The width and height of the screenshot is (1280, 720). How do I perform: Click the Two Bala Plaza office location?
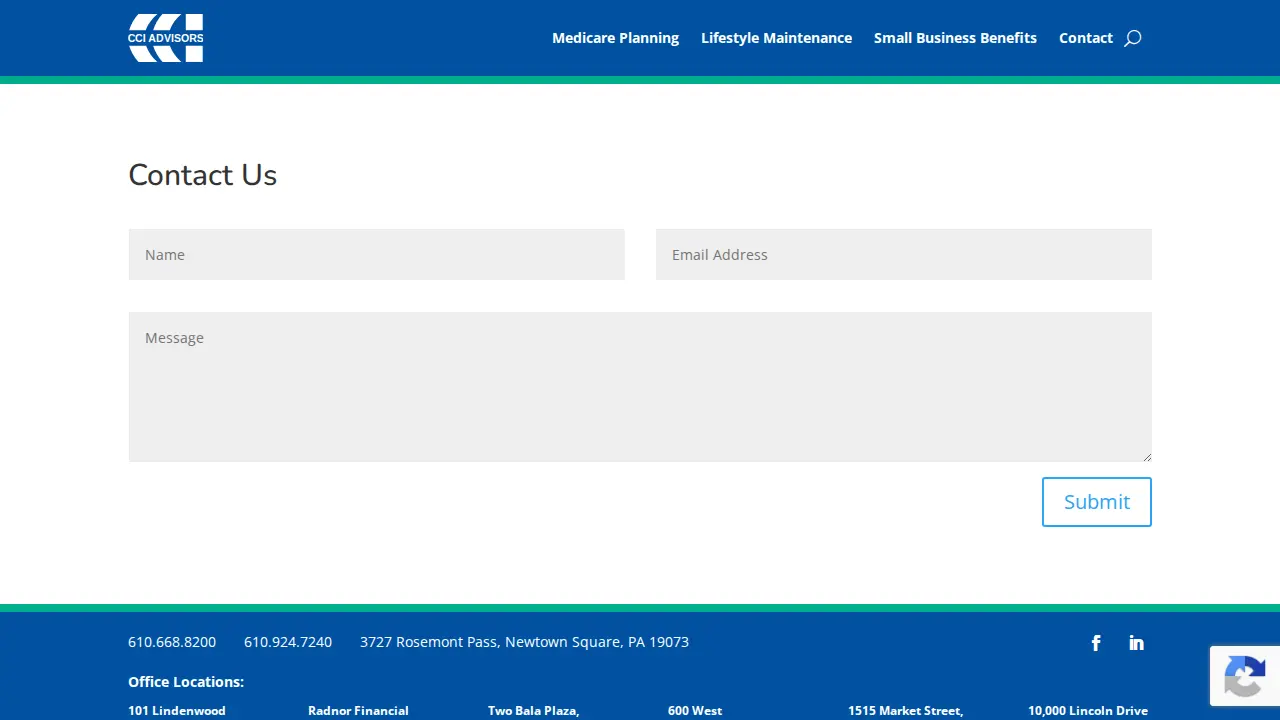[x=534, y=711]
